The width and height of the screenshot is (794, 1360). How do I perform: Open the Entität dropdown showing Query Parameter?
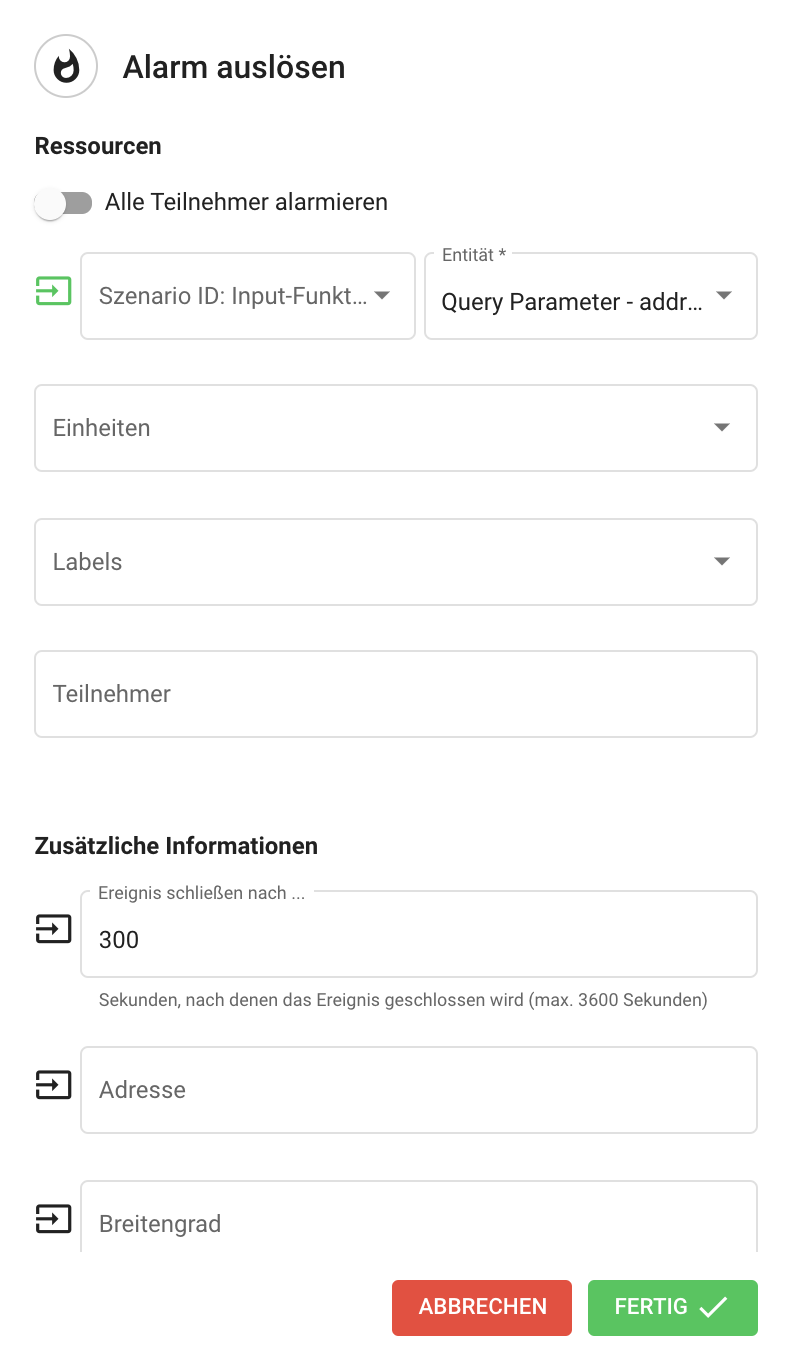coord(590,300)
